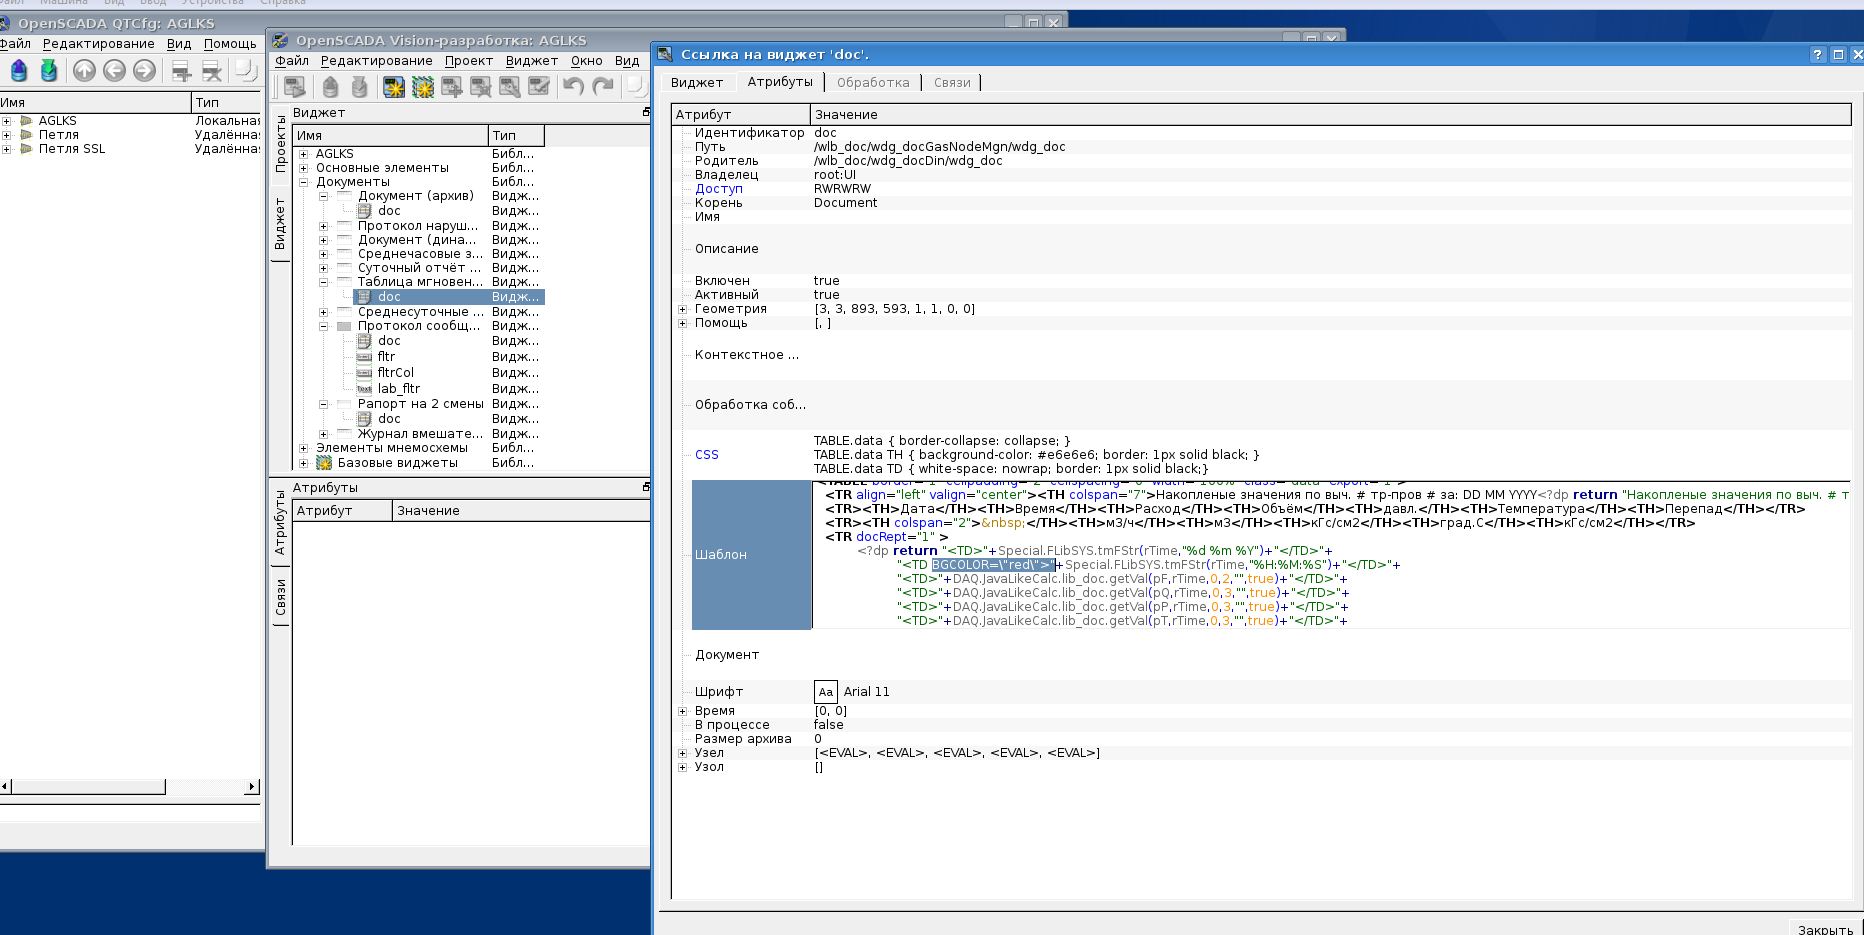Screen dimensions: 1864x935
Task: Click the 'Закрыть' button
Action: click(x=1824, y=929)
